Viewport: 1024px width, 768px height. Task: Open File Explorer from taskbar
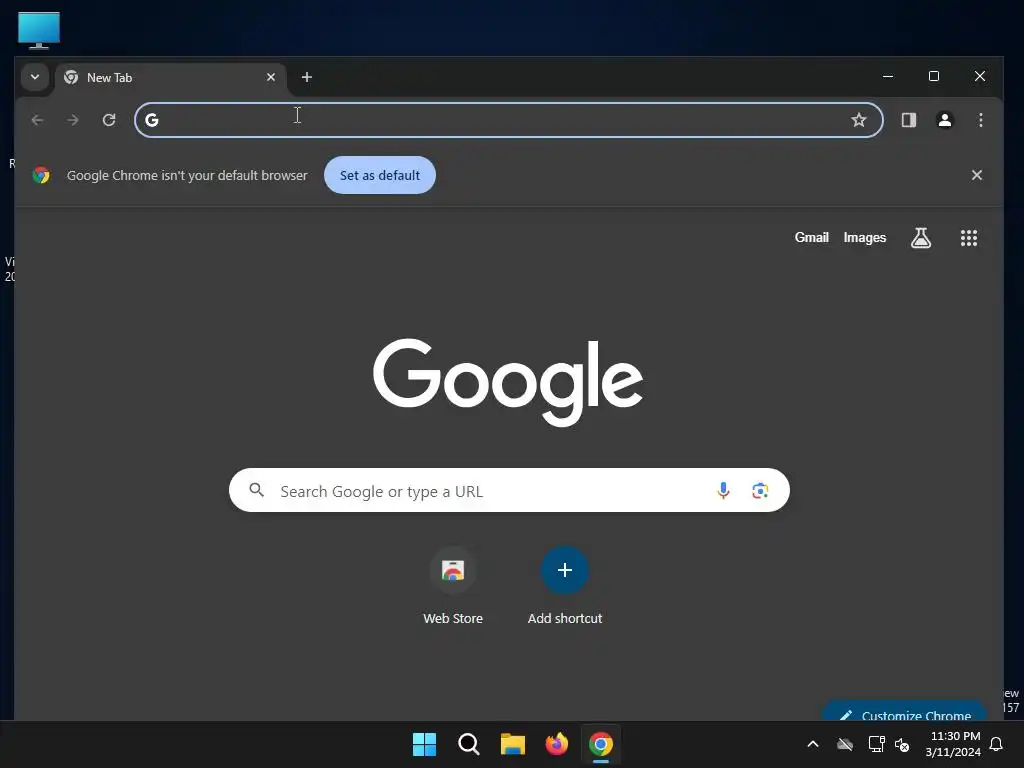click(x=513, y=744)
